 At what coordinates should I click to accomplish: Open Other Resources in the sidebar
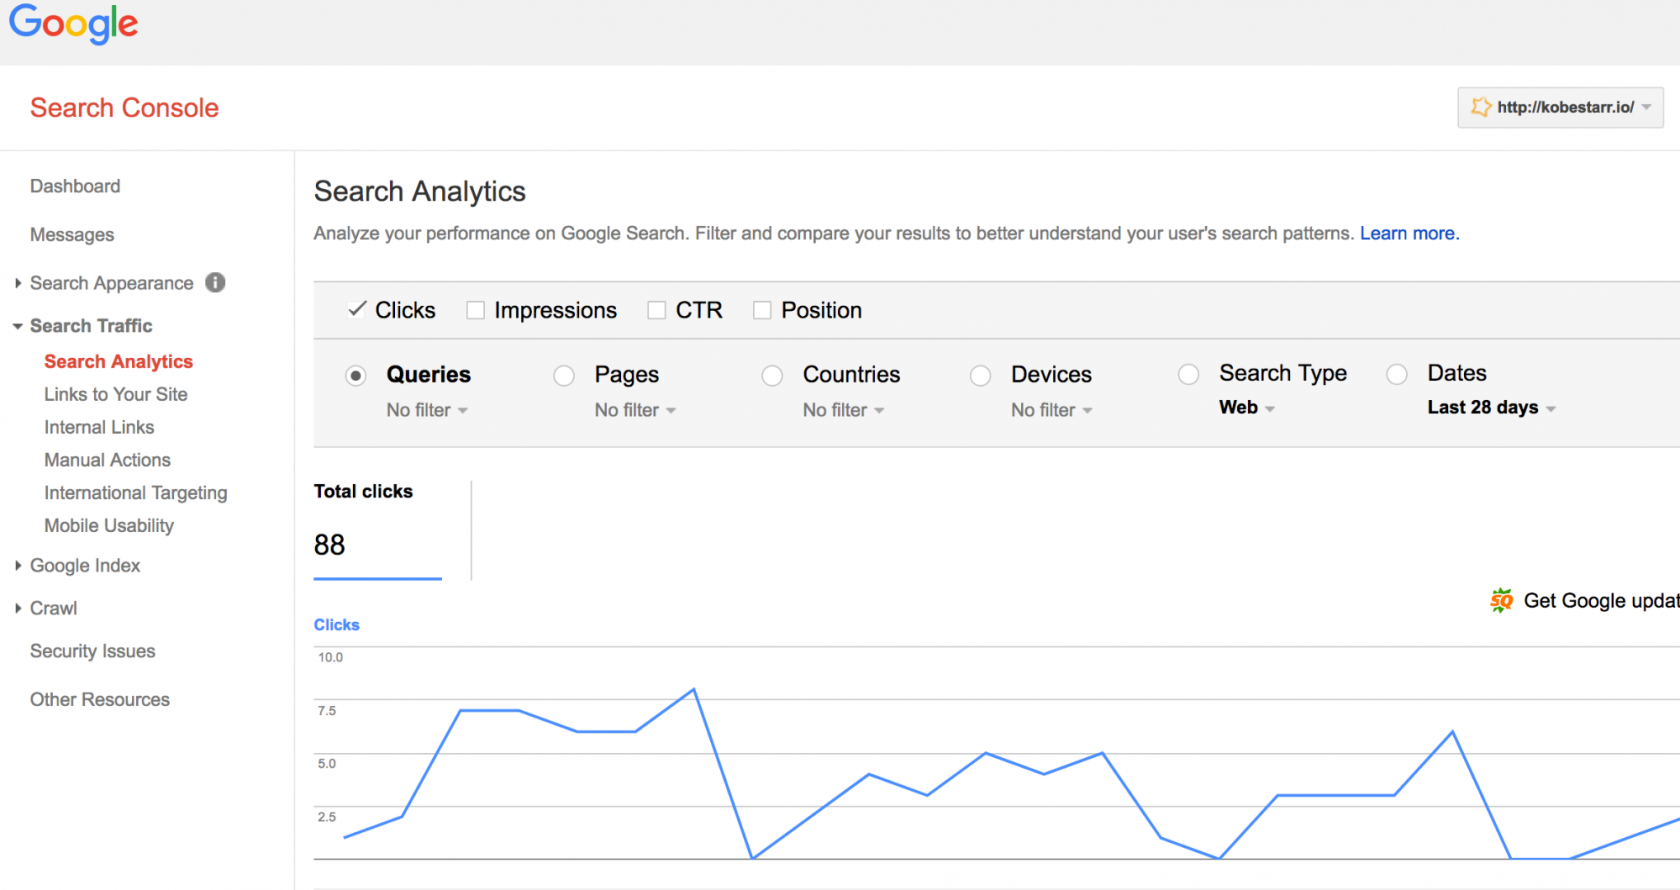tap(100, 700)
